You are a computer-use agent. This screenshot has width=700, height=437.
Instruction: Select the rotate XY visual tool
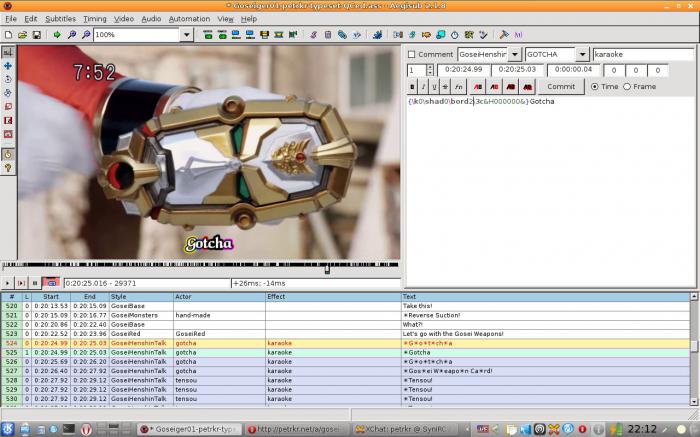point(8,93)
